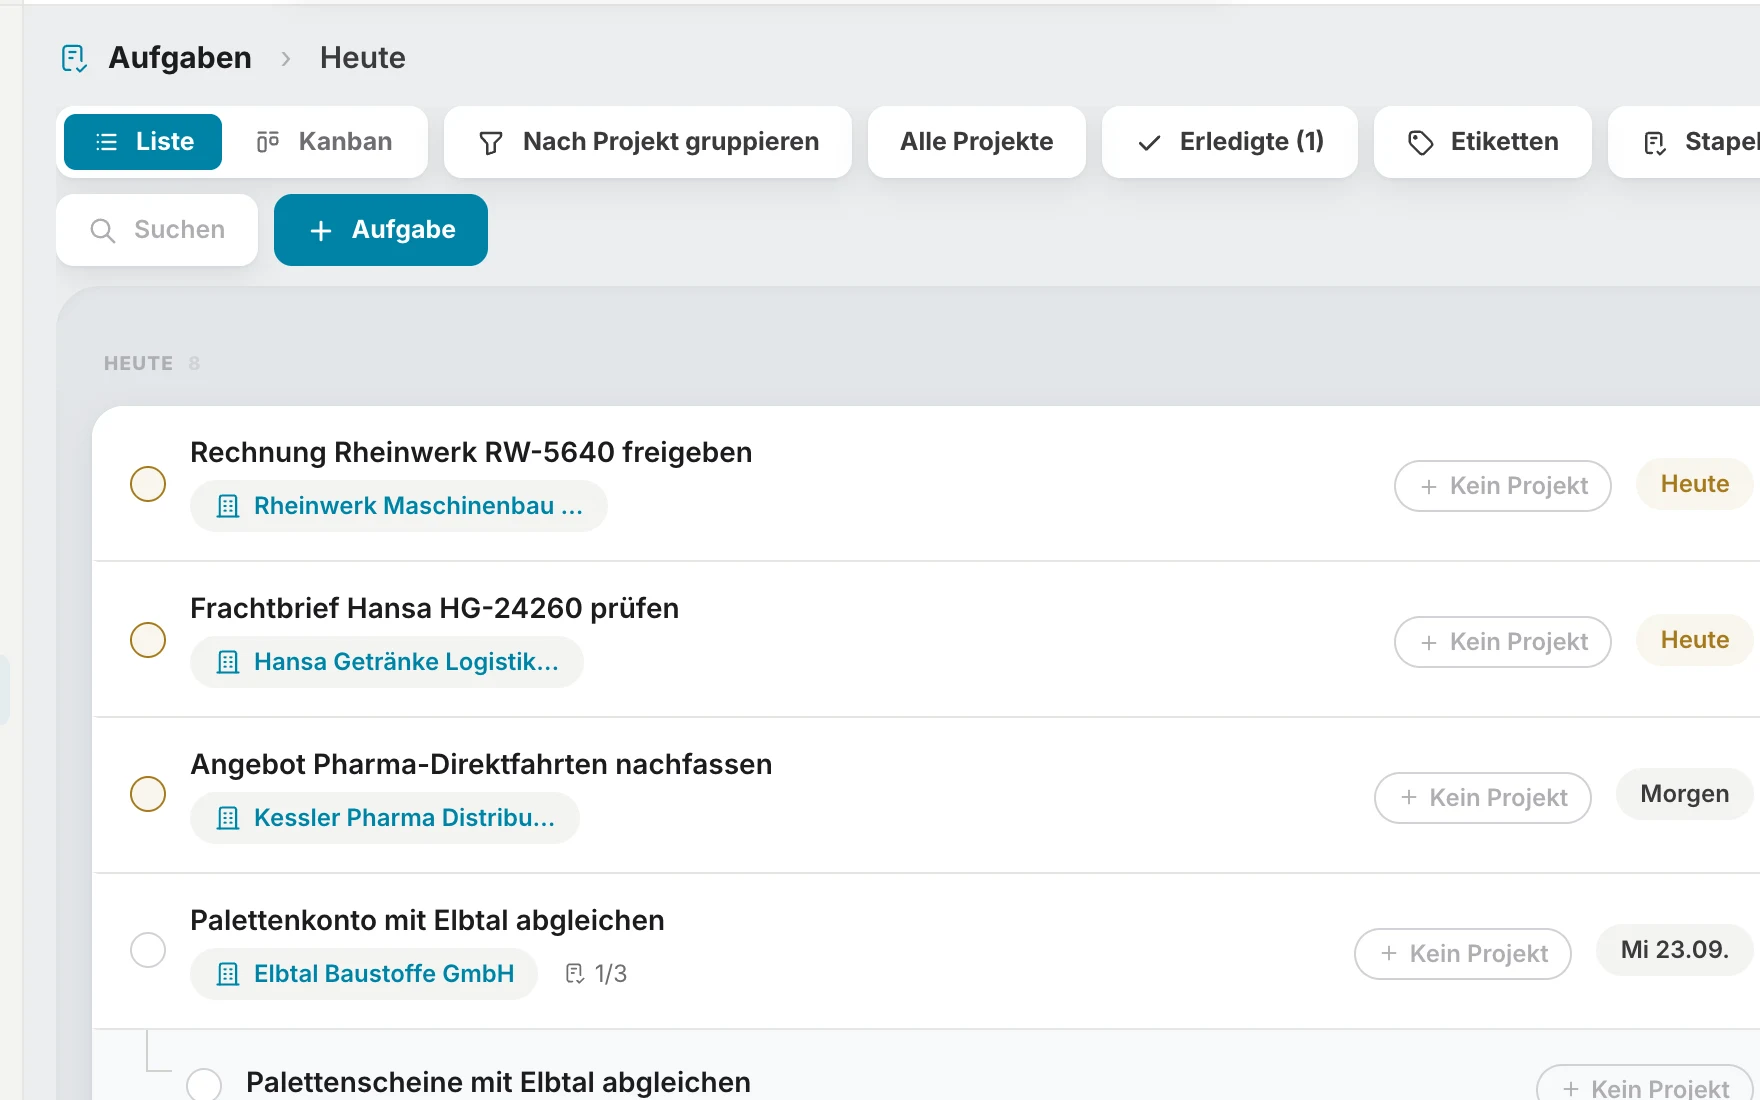Click the 1/3 subtask counter

[597, 974]
